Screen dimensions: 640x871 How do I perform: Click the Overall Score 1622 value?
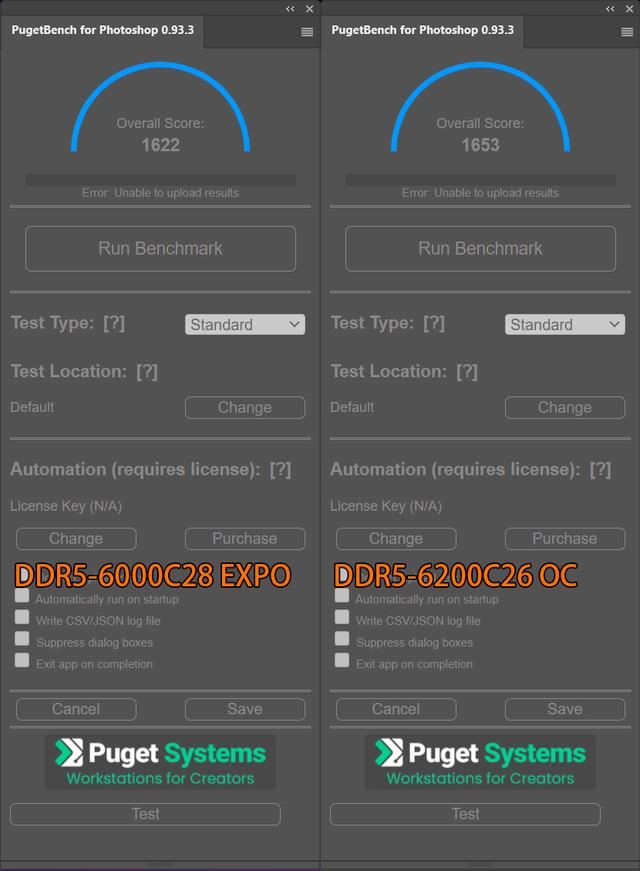161,145
